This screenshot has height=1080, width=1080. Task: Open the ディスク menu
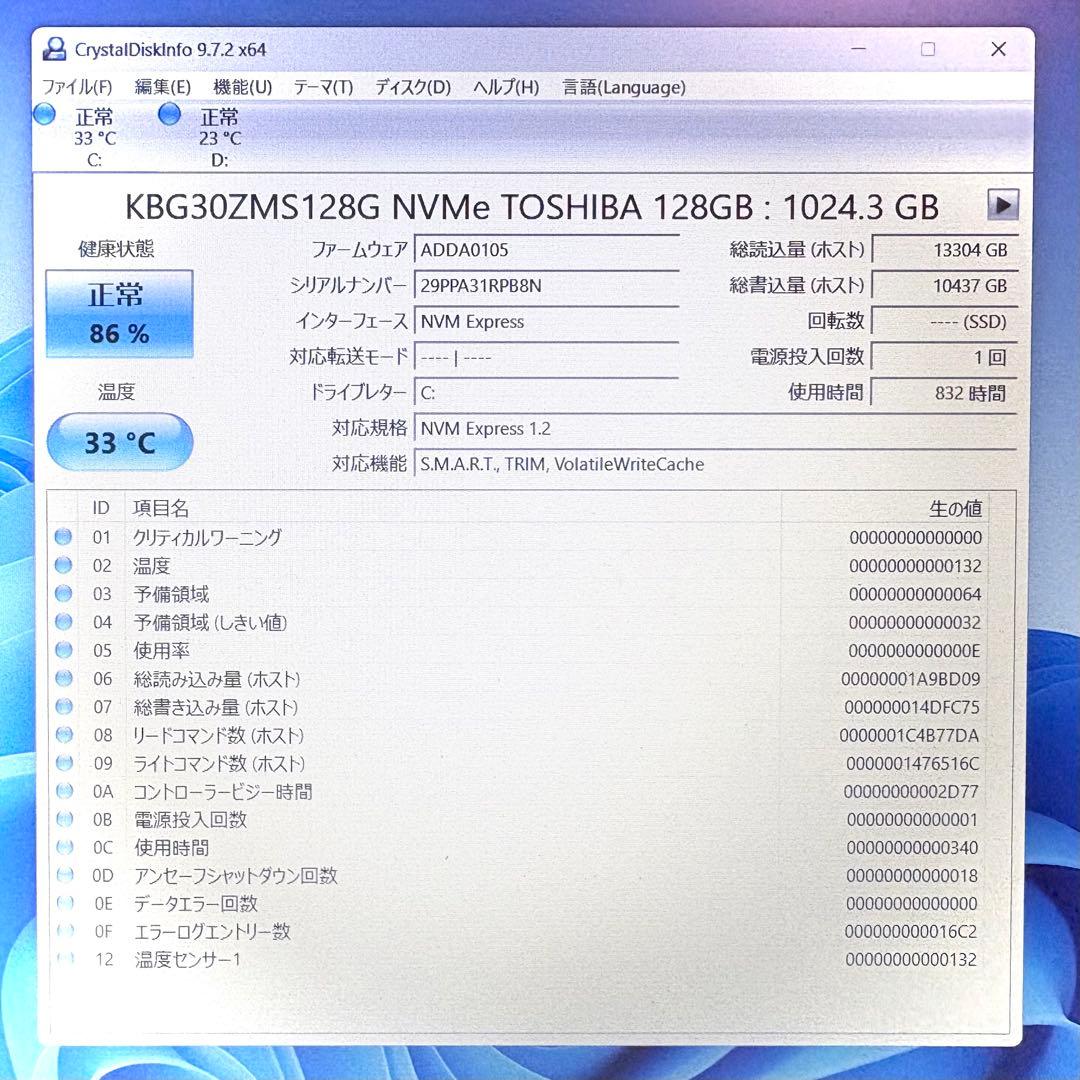411,87
